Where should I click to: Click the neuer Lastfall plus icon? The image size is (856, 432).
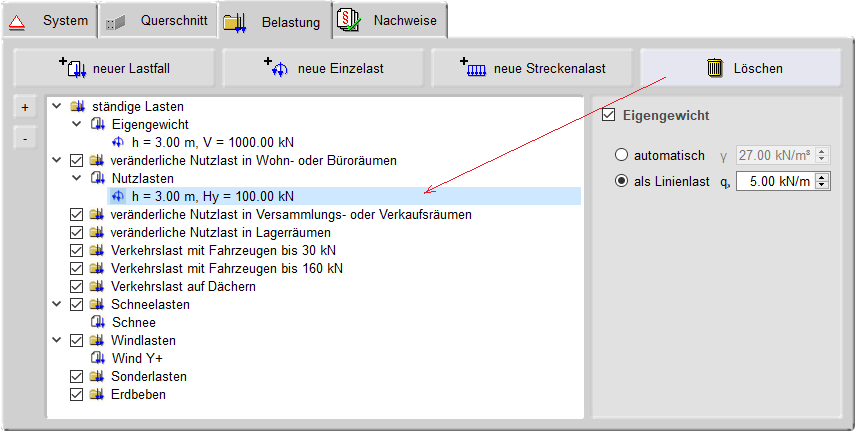tap(73, 68)
